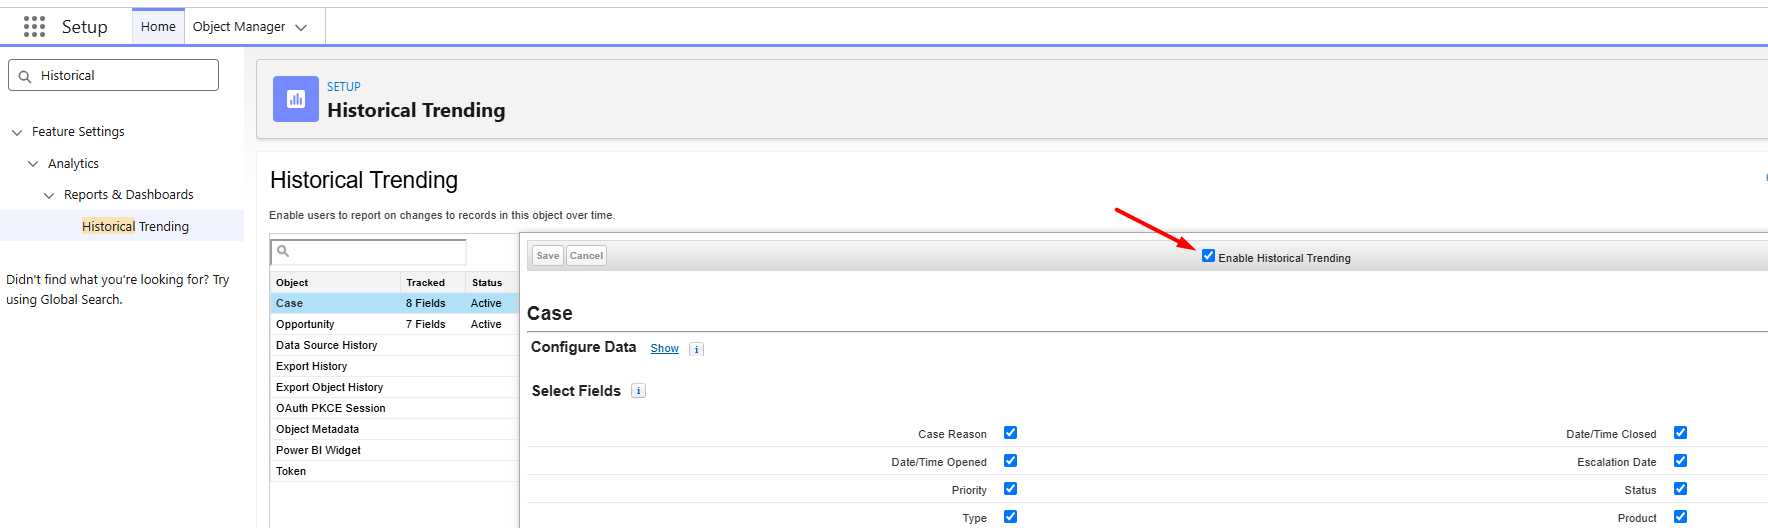The width and height of the screenshot is (1768, 528).
Task: Click the Quick Find search magnifier icon
Action: pos(25,76)
